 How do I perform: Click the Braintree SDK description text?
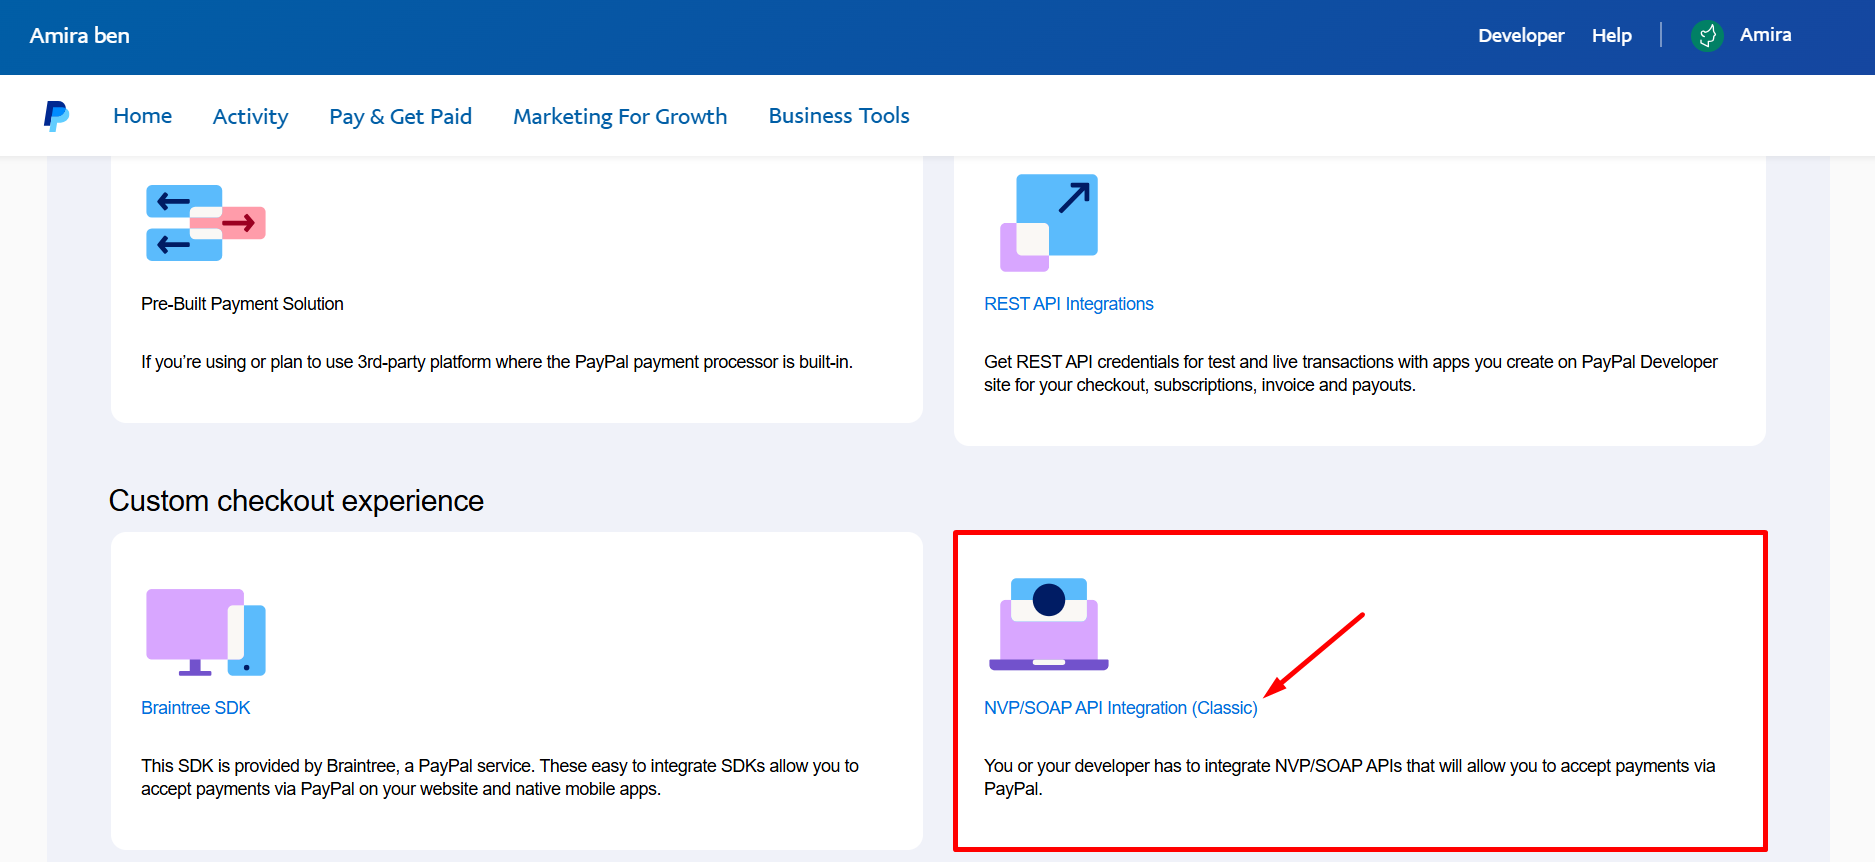(x=500, y=777)
